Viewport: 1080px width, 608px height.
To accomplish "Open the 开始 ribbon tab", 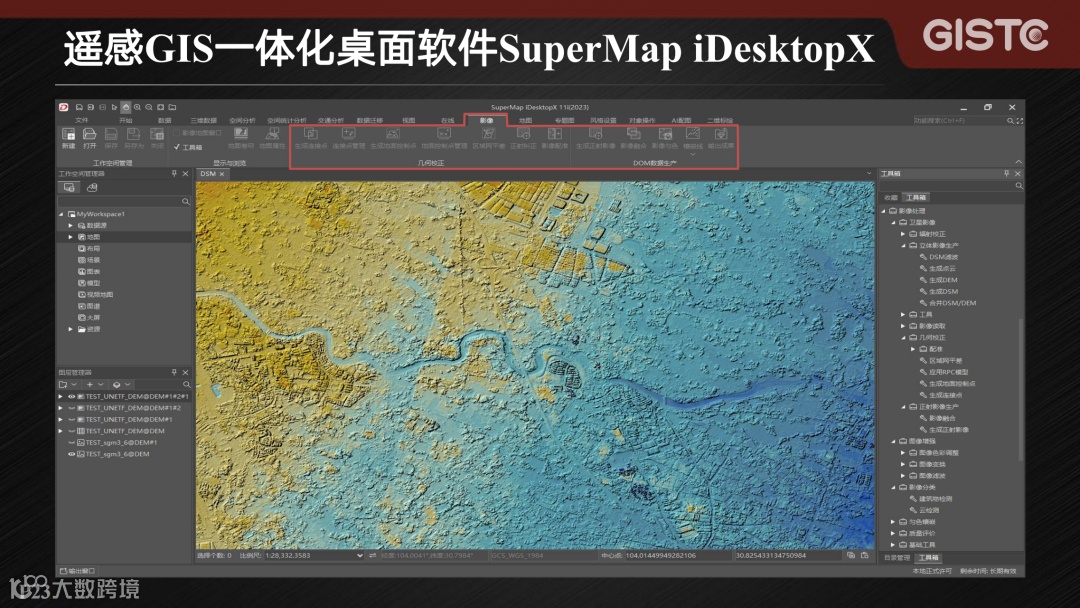I will coord(125,120).
